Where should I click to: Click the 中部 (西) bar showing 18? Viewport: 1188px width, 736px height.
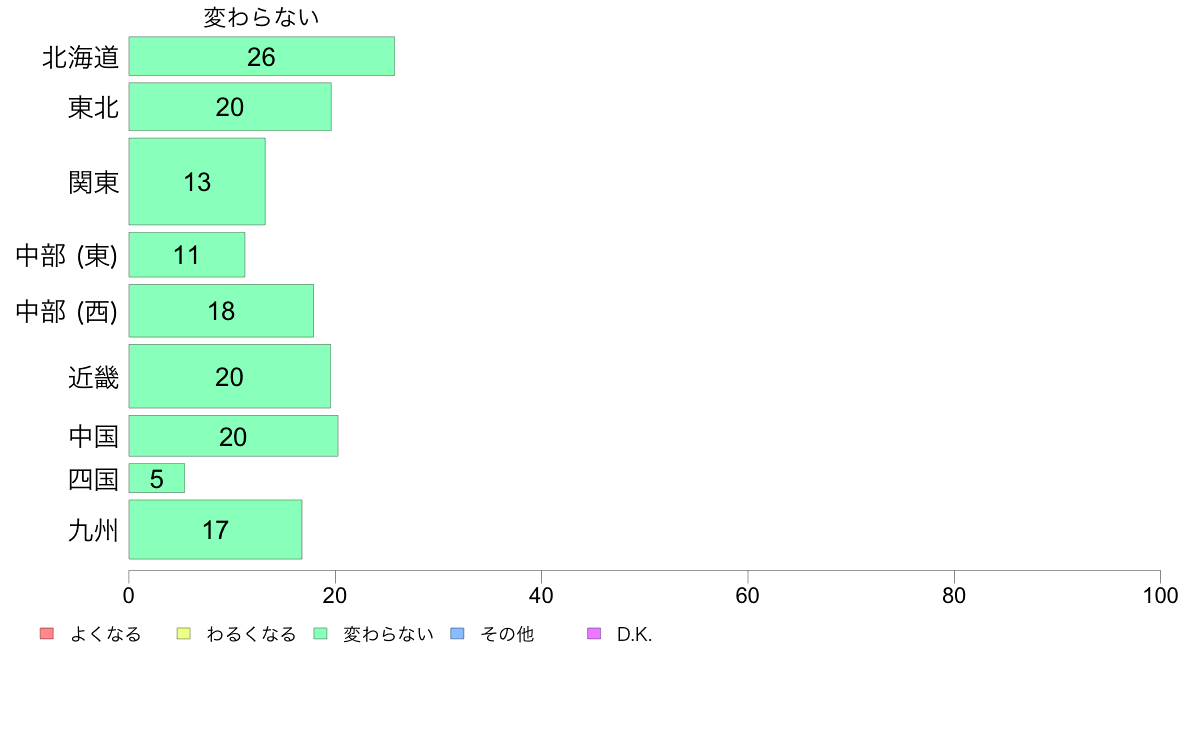pos(221,311)
